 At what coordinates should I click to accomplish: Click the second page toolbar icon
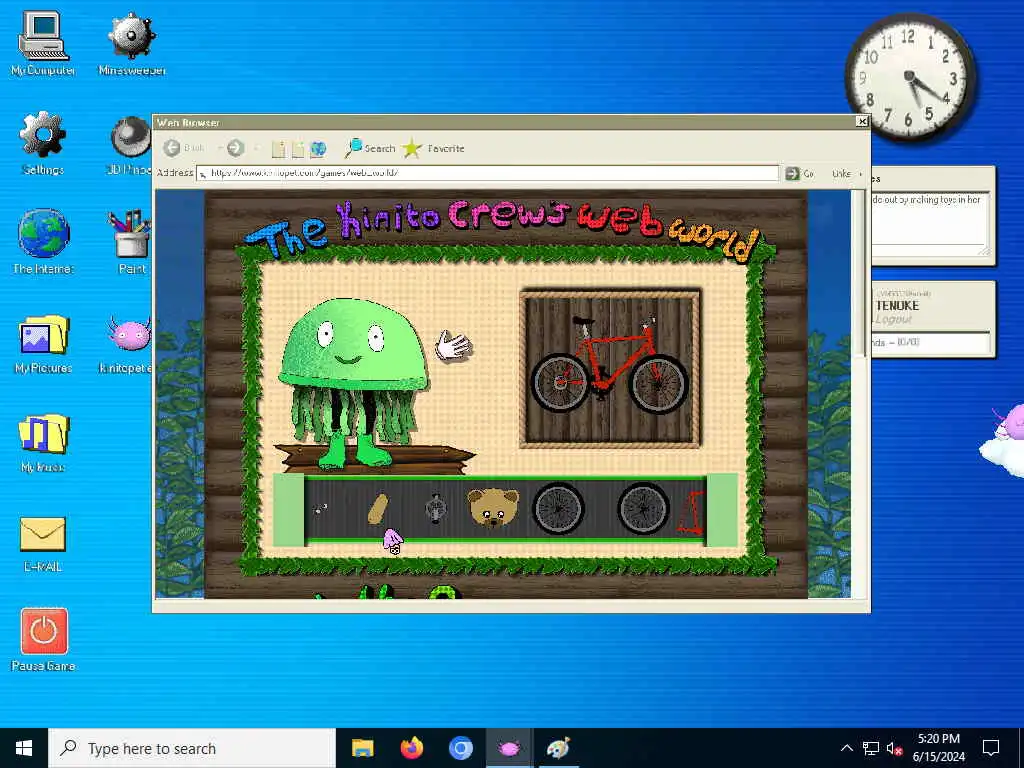298,149
